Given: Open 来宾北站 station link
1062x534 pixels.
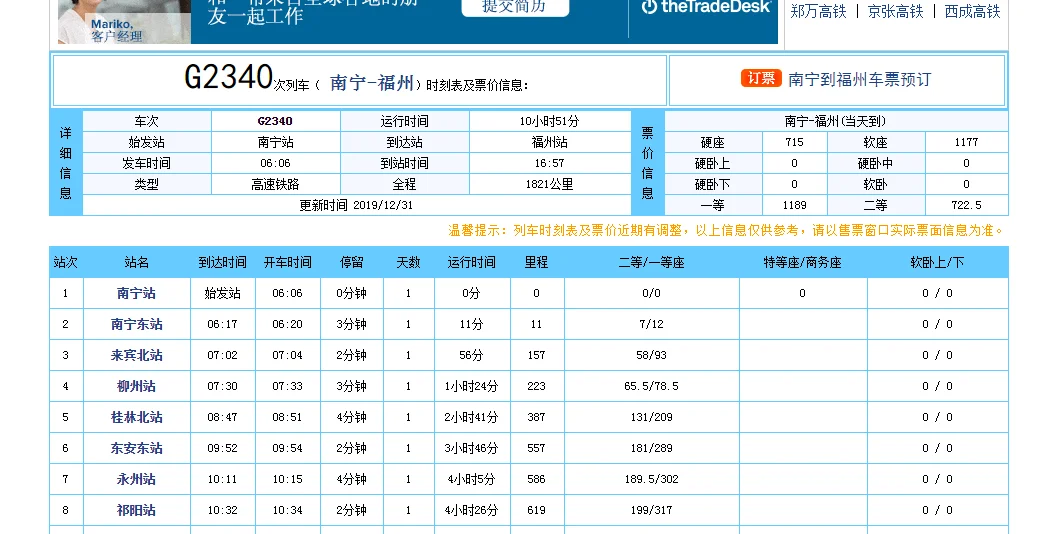Looking at the screenshot, I should pyautogui.click(x=136, y=355).
